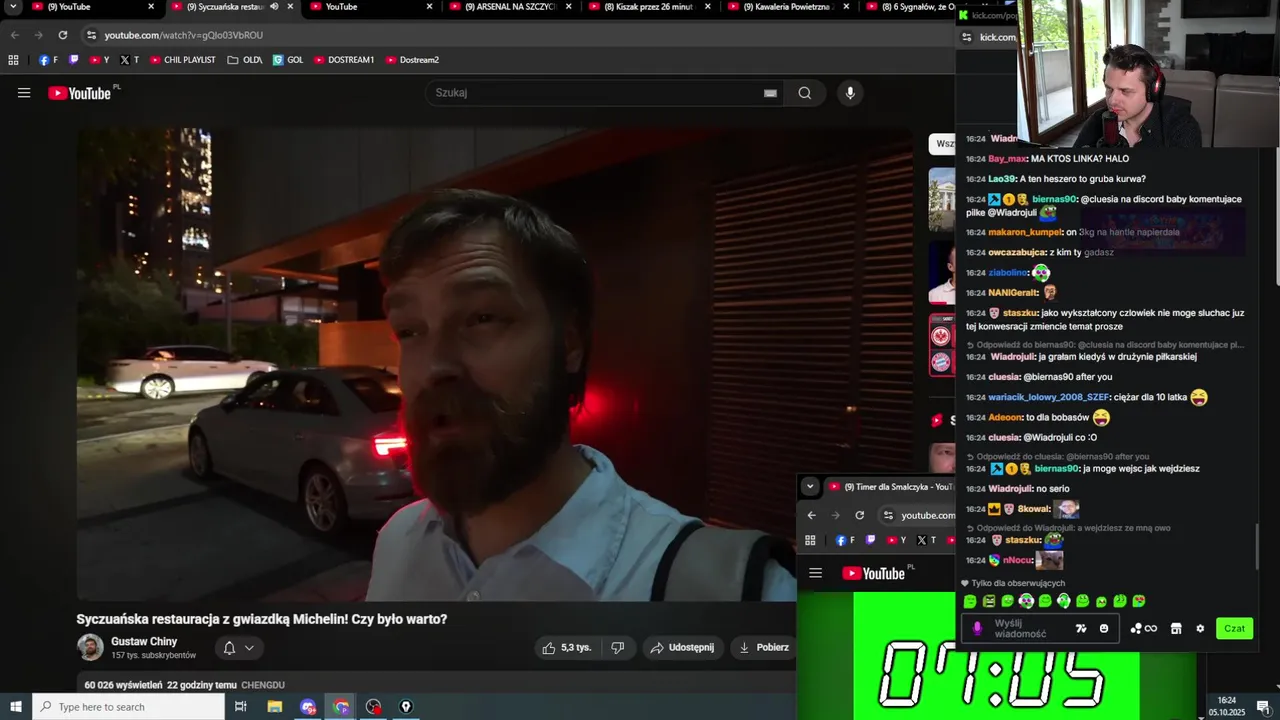This screenshot has height=720, width=1280.
Task: Click the Czat send button in Kick chat
Action: click(x=1234, y=629)
